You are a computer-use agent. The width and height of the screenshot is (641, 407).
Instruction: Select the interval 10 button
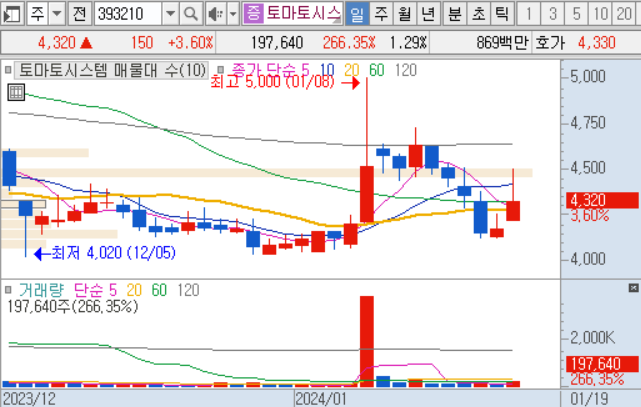(x=601, y=14)
